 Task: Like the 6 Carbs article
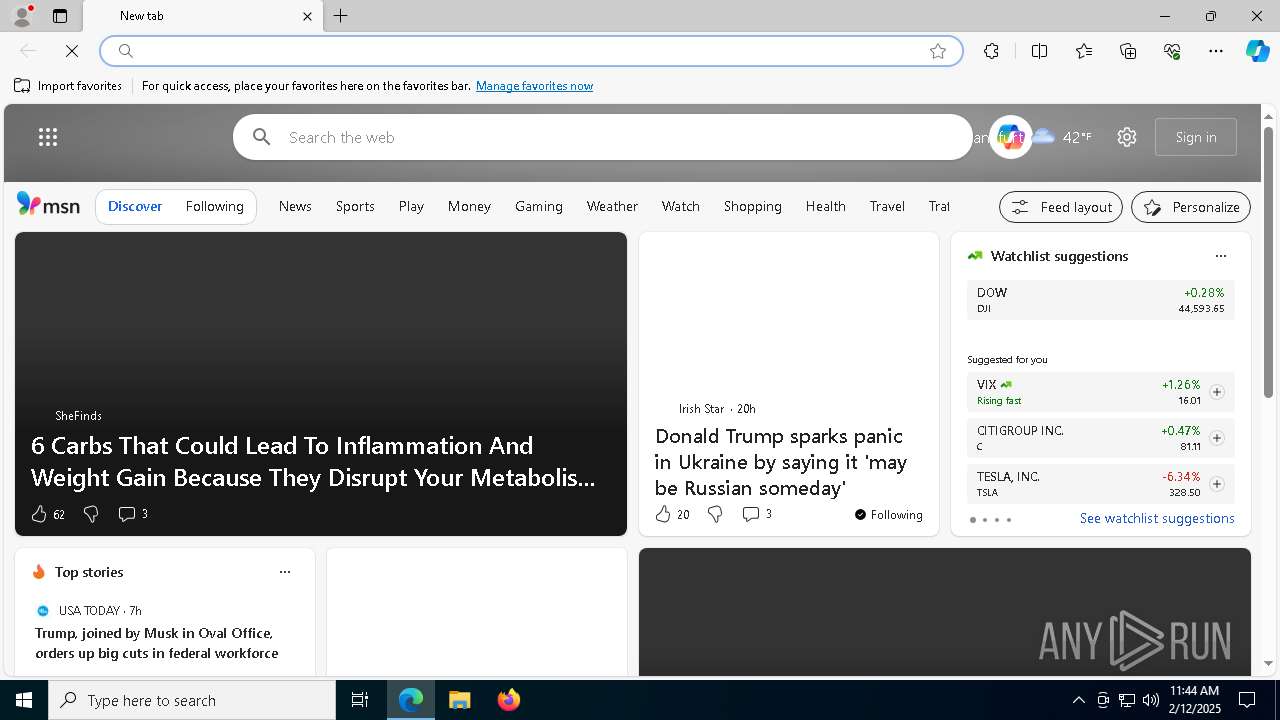pos(39,514)
